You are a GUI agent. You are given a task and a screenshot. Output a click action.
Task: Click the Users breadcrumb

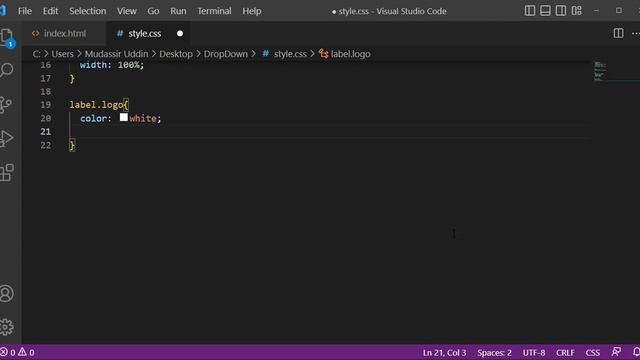point(62,54)
